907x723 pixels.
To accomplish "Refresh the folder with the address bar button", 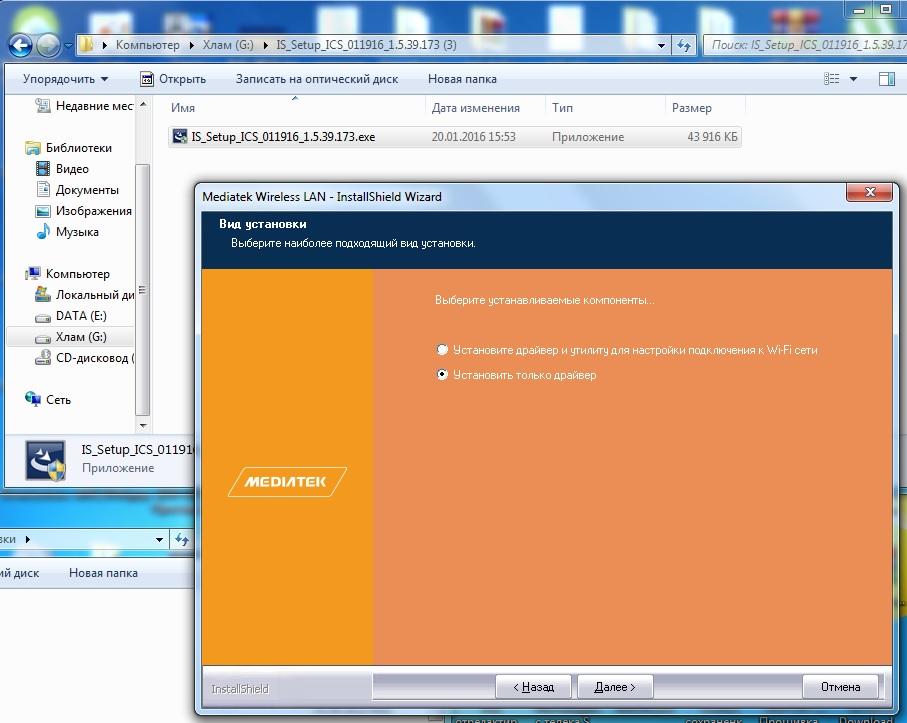I will click(x=684, y=45).
